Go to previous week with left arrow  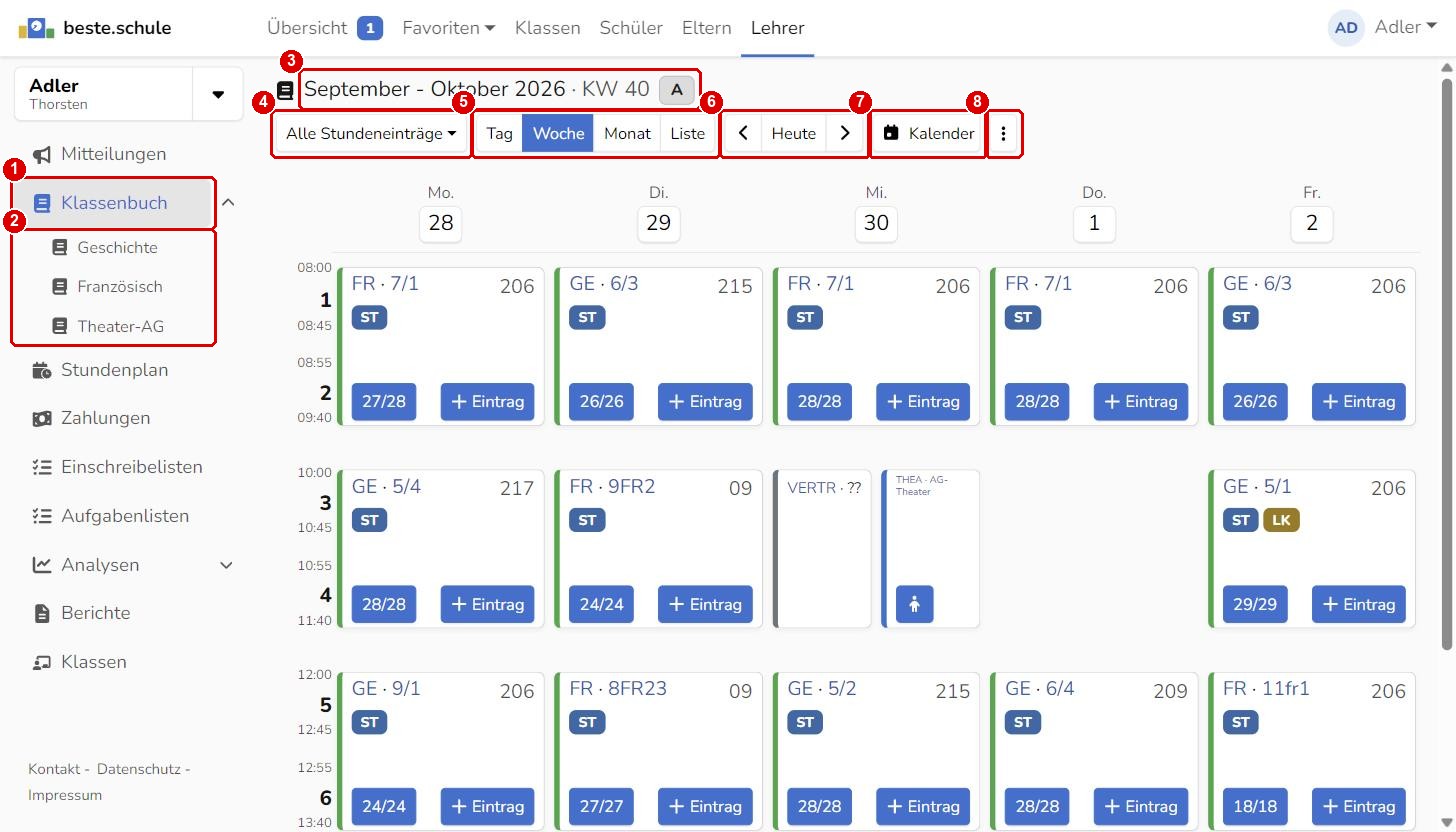tap(743, 134)
